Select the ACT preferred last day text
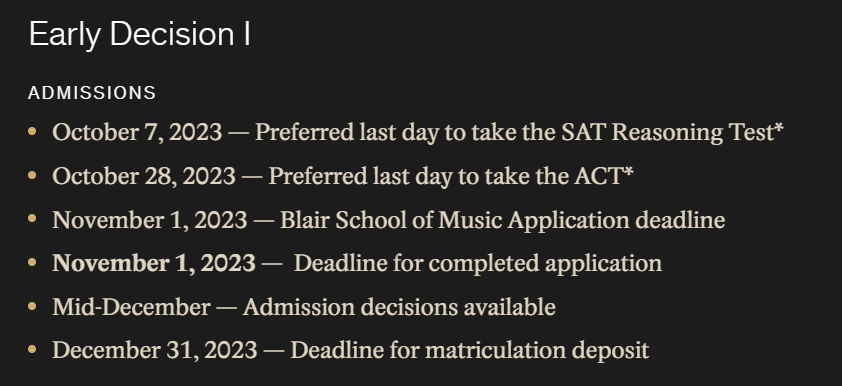This screenshot has width=842, height=386. pyautogui.click(x=451, y=177)
